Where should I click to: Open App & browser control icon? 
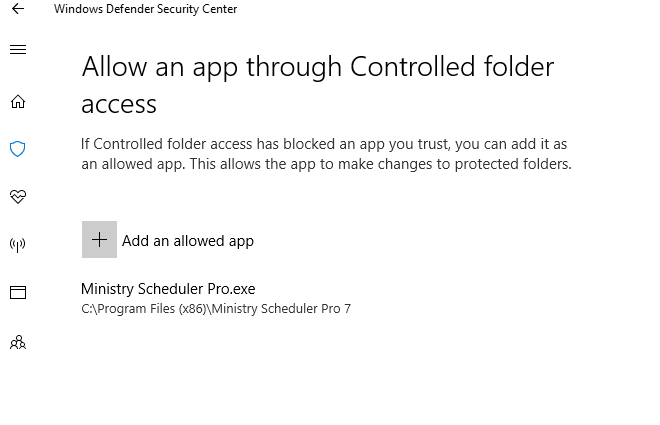tap(18, 293)
